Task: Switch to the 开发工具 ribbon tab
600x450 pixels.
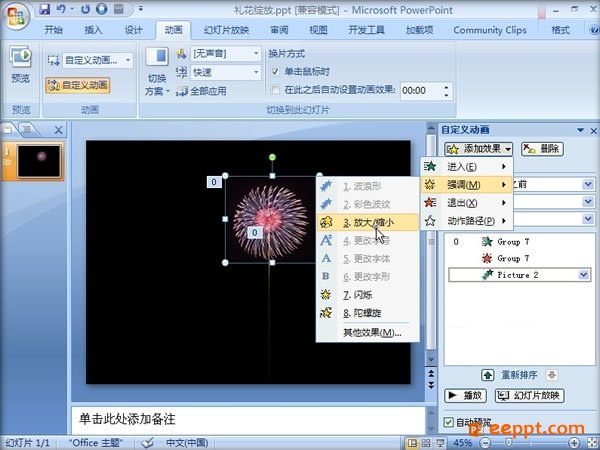Action: (367, 30)
